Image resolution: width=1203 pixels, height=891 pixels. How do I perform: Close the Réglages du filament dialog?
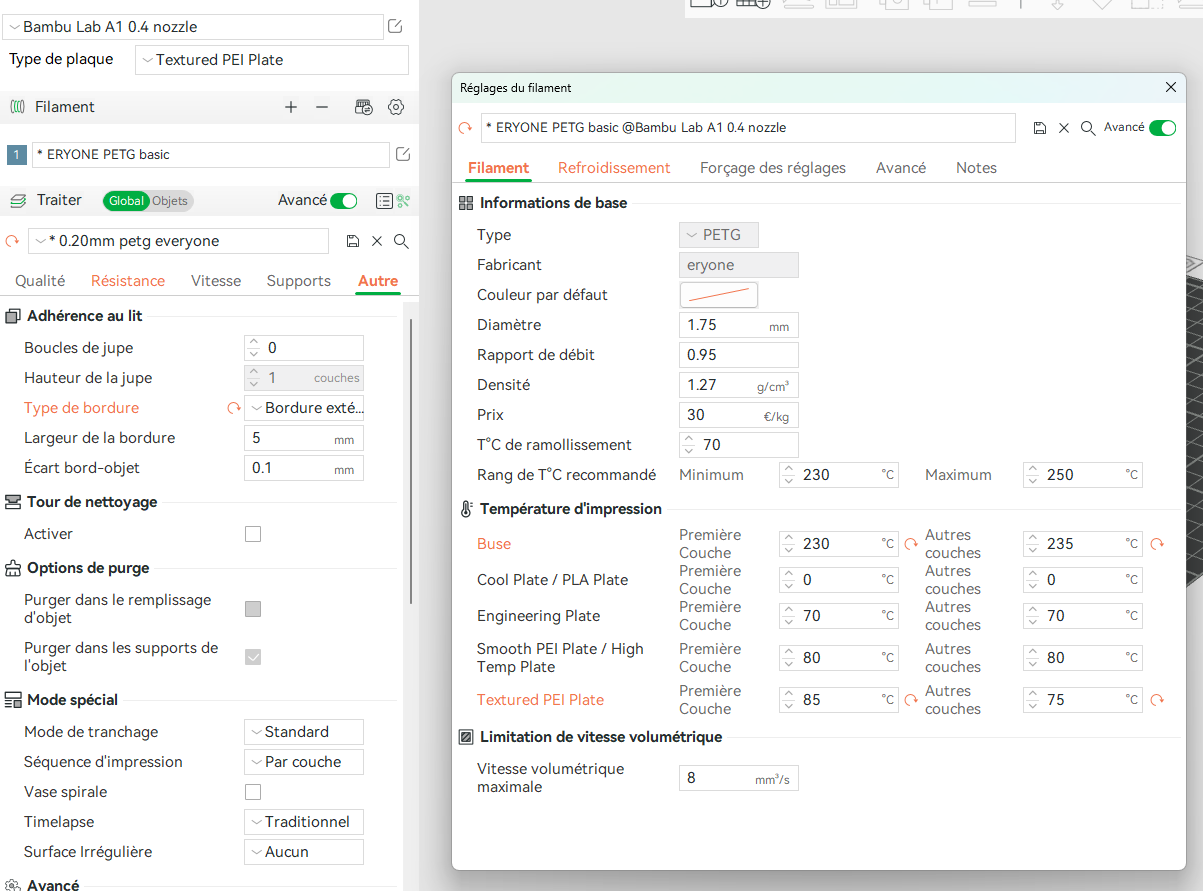[1171, 88]
